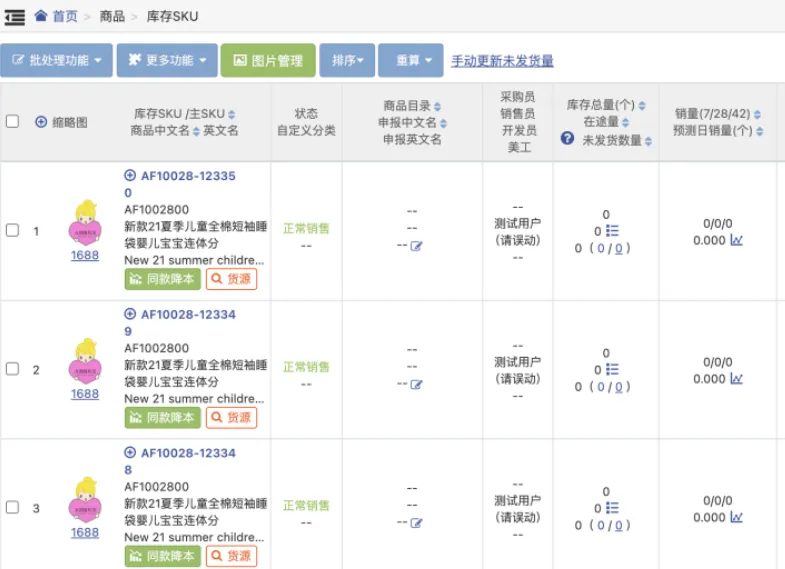Image resolution: width=785 pixels, height=569 pixels.
Task: Open the 重算 dropdown
Action: click(x=411, y=61)
